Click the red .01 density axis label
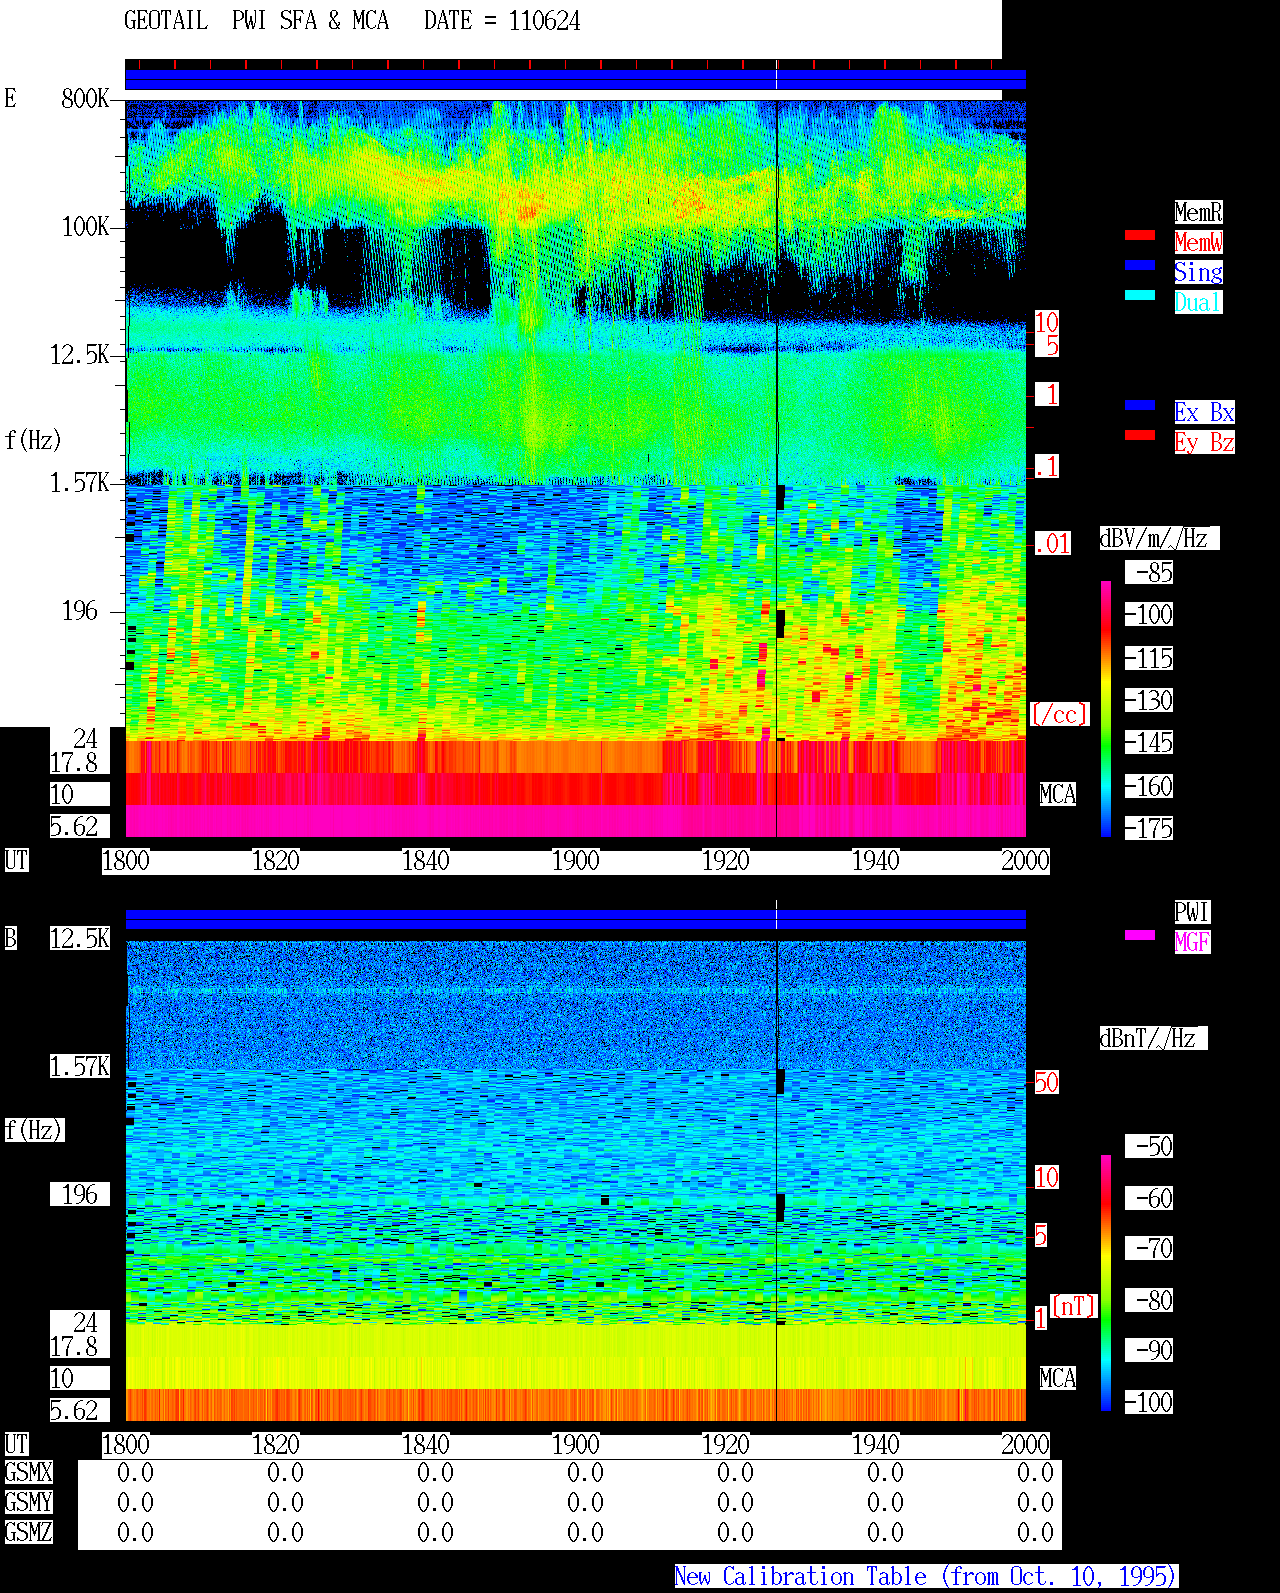The height and width of the screenshot is (1593, 1280). (x=1052, y=544)
